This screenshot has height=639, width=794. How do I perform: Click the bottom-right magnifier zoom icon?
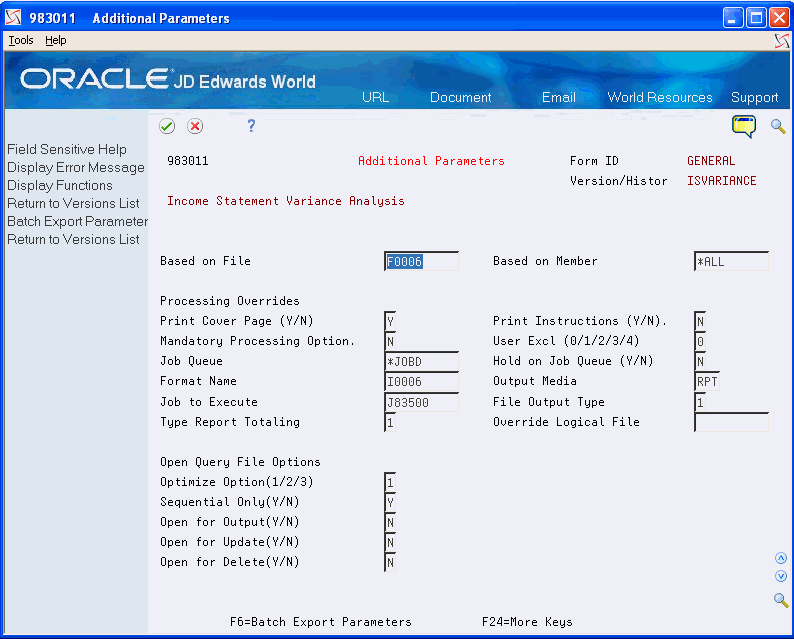click(781, 601)
